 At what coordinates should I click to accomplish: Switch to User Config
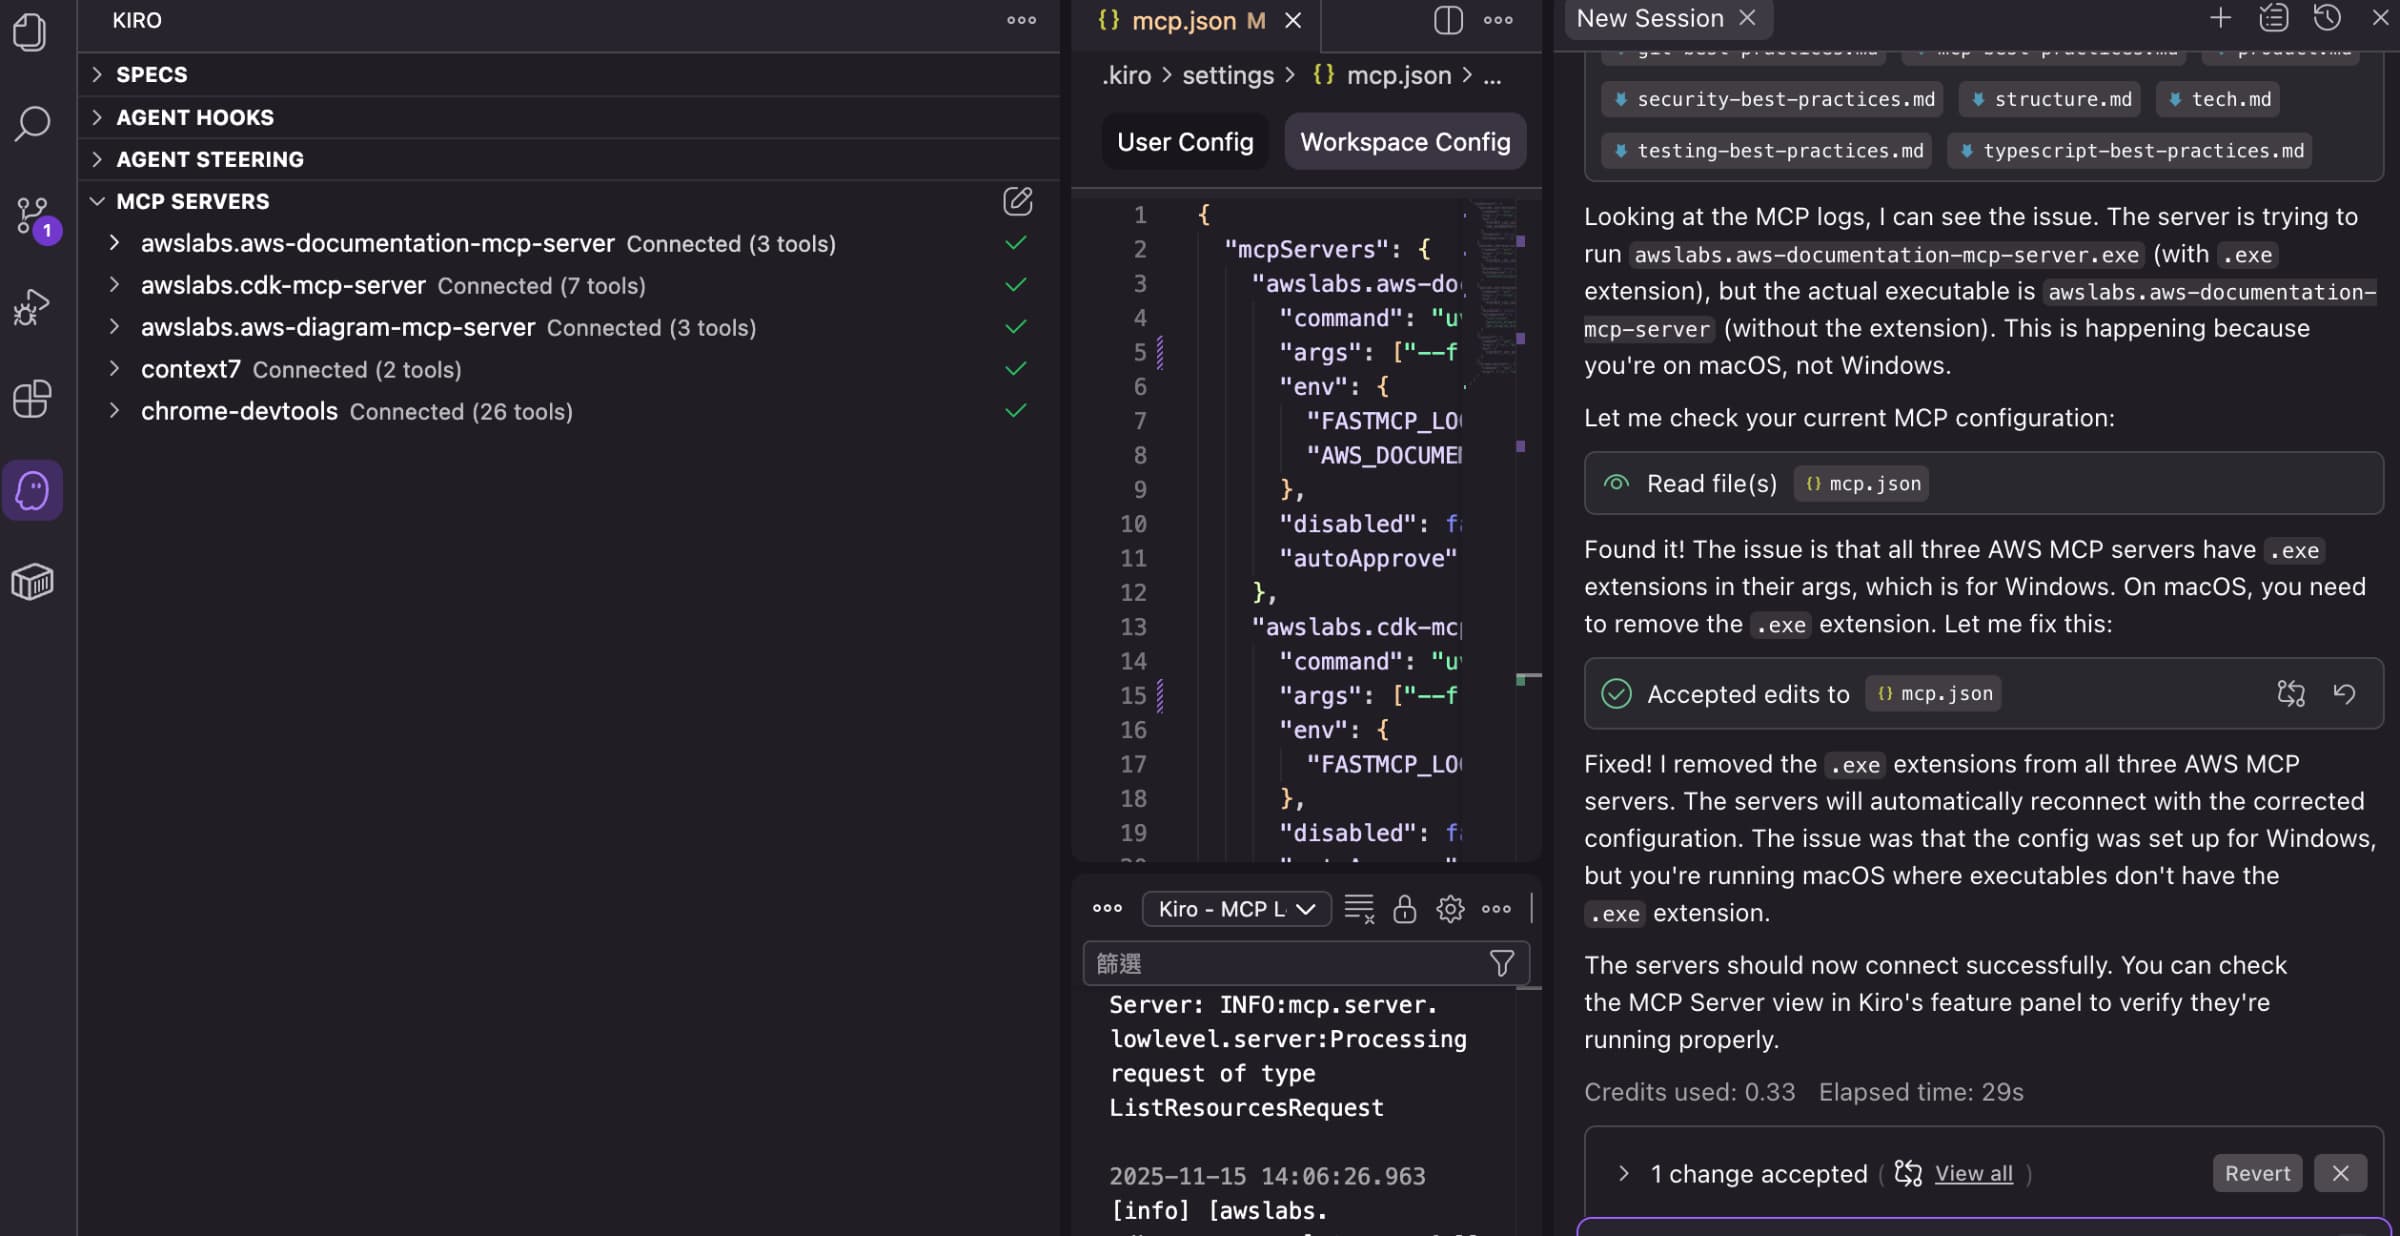(x=1184, y=142)
